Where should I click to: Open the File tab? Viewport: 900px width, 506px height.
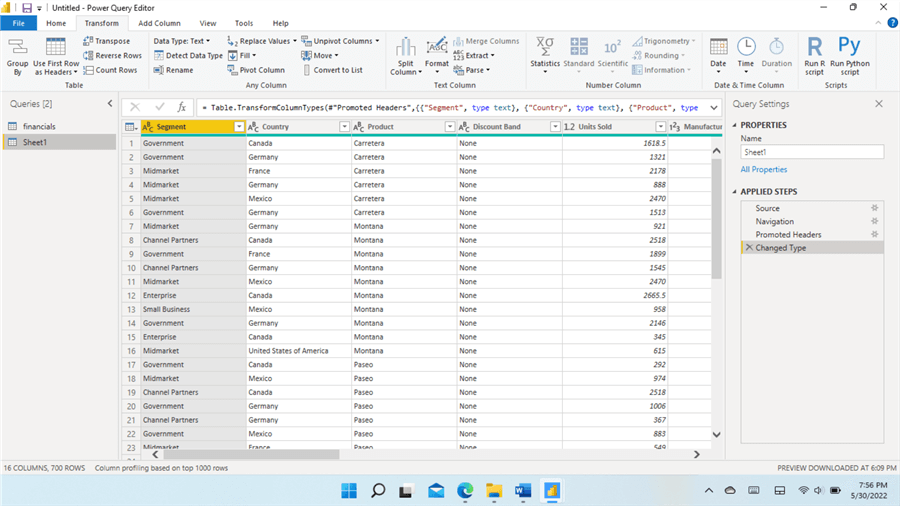click(19, 23)
